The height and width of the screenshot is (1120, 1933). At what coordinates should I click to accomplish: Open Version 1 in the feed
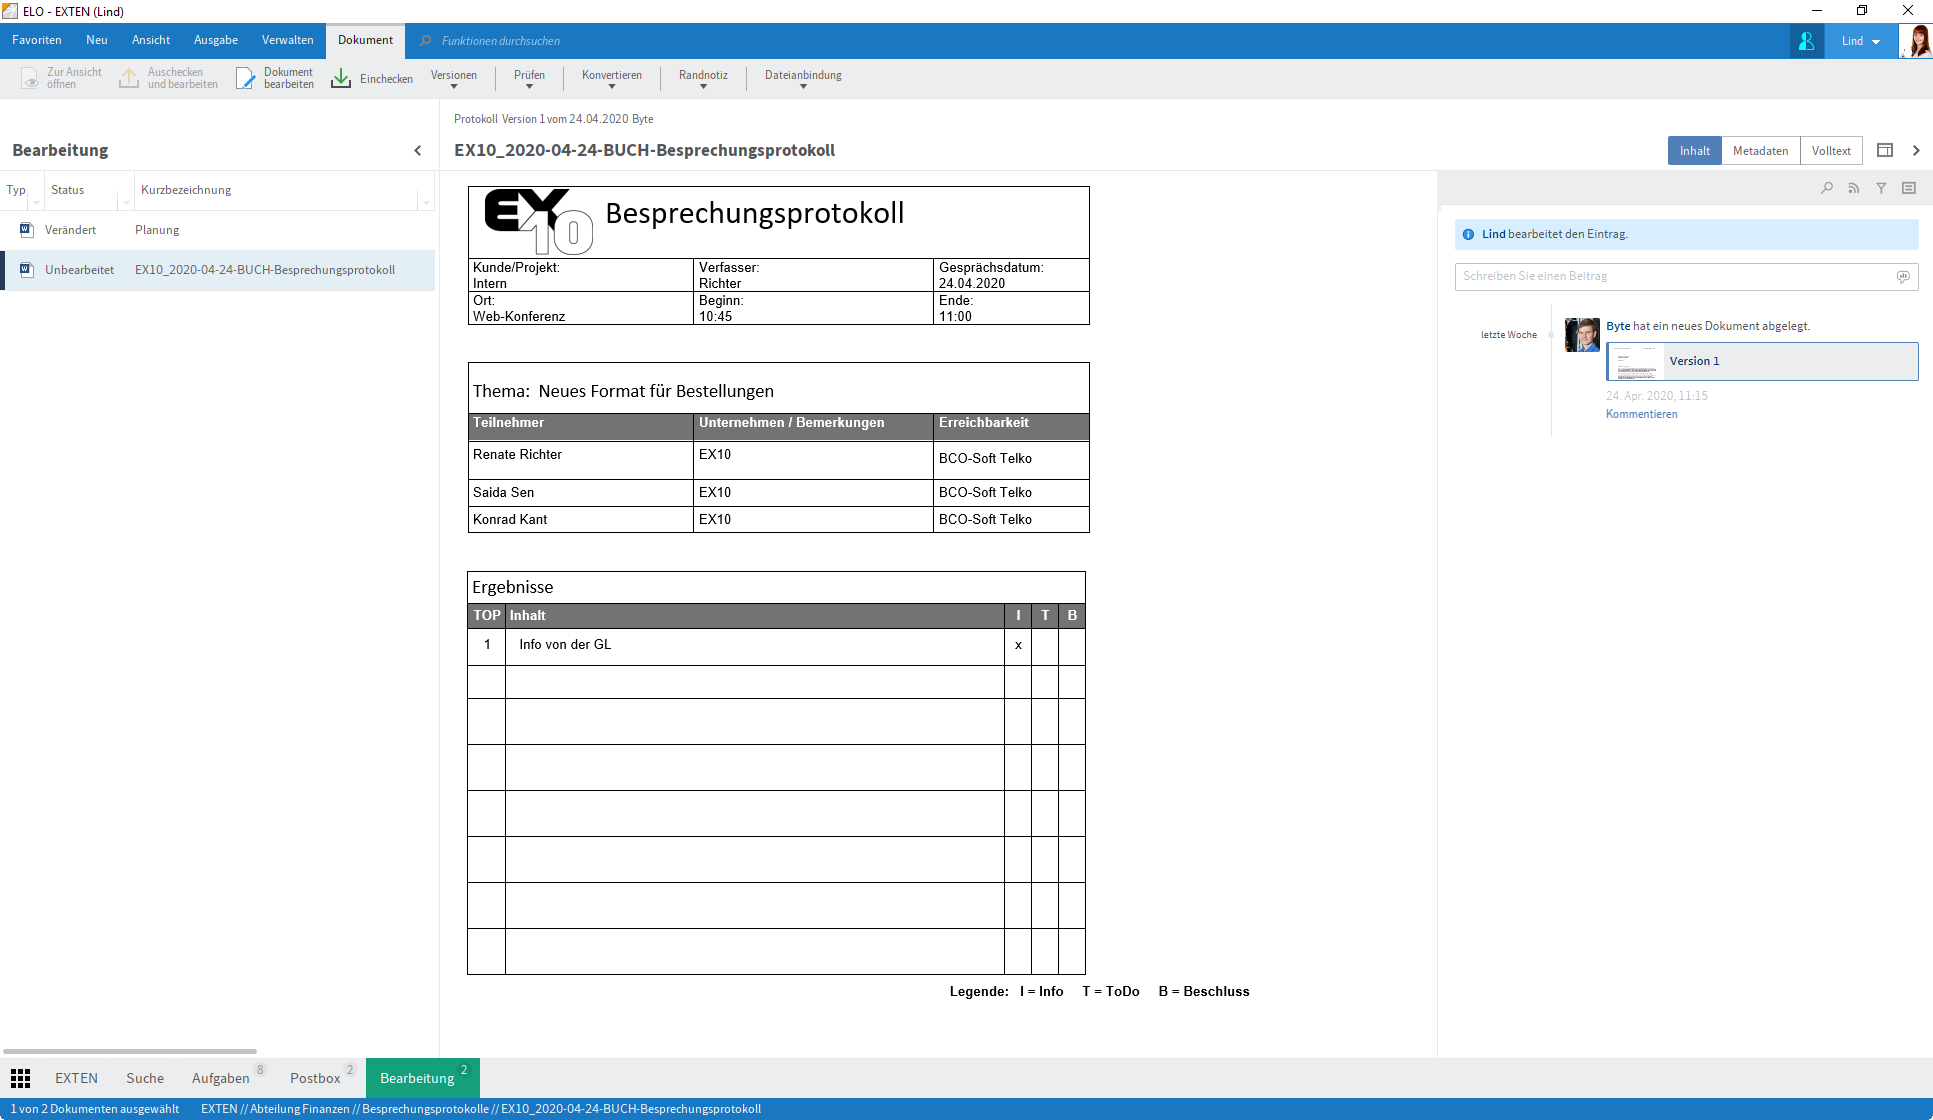1763,361
